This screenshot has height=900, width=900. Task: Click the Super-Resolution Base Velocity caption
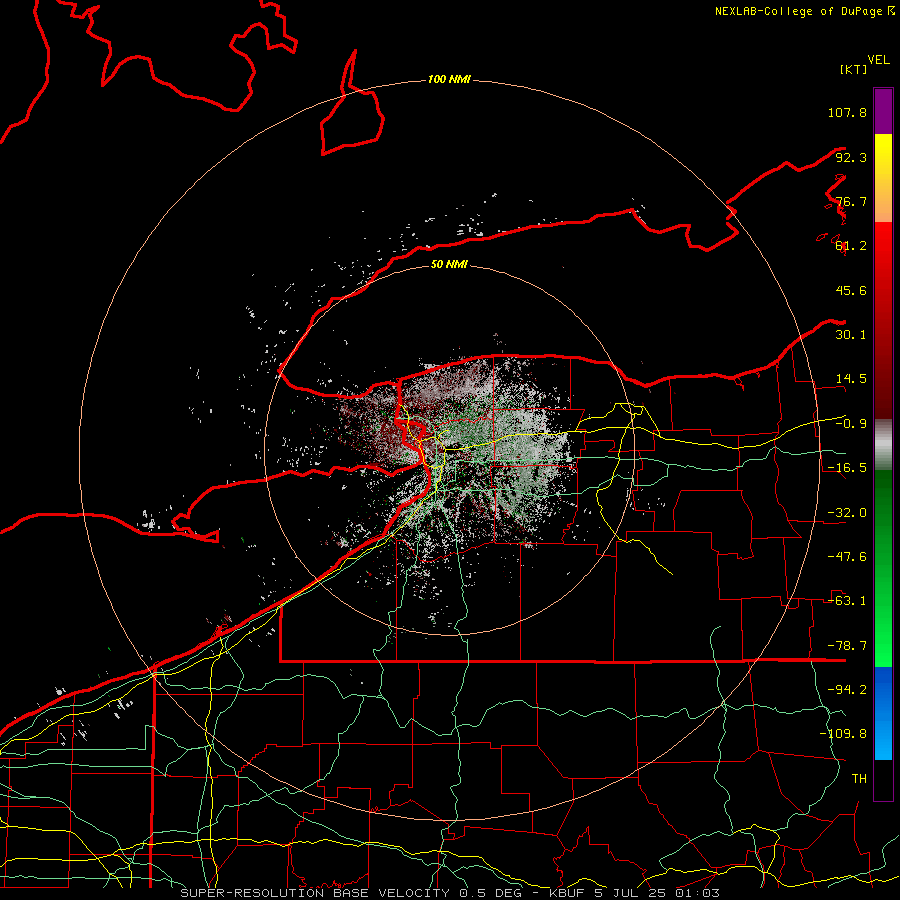point(450,893)
